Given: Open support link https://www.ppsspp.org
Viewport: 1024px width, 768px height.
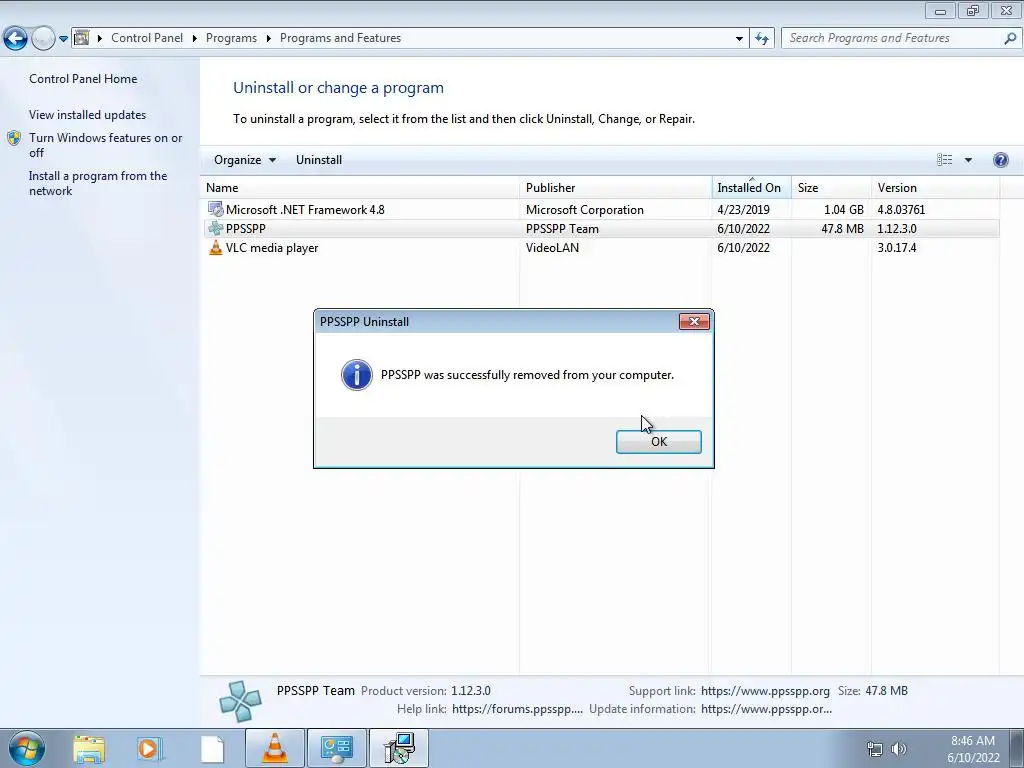Looking at the screenshot, I should (765, 690).
